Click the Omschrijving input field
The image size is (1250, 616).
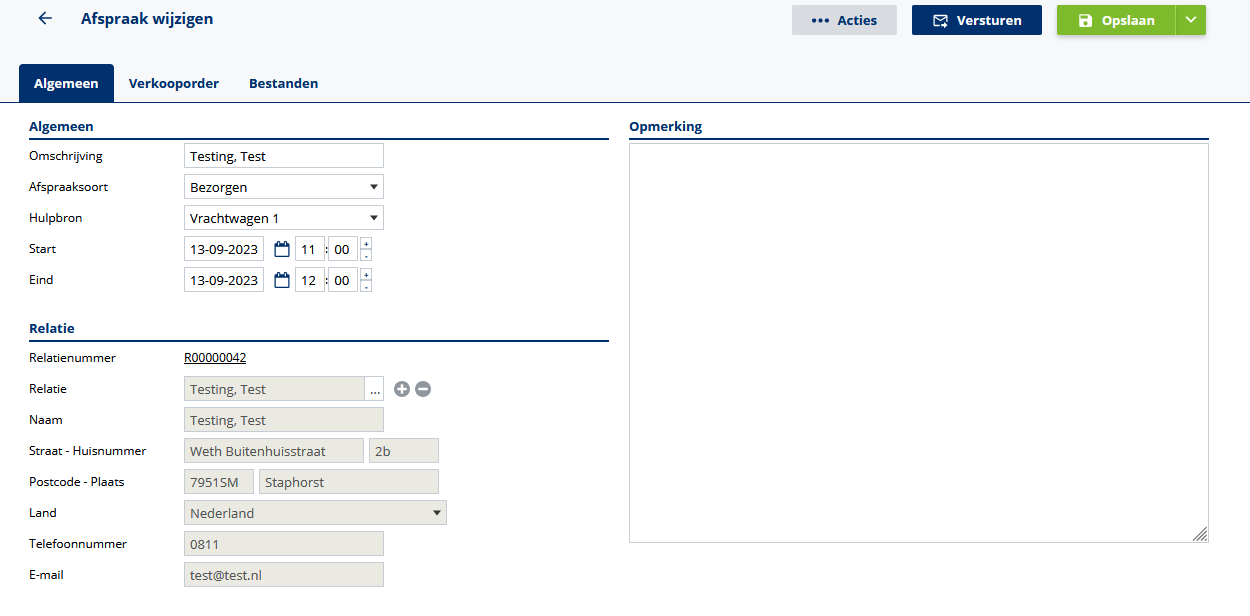(x=284, y=156)
